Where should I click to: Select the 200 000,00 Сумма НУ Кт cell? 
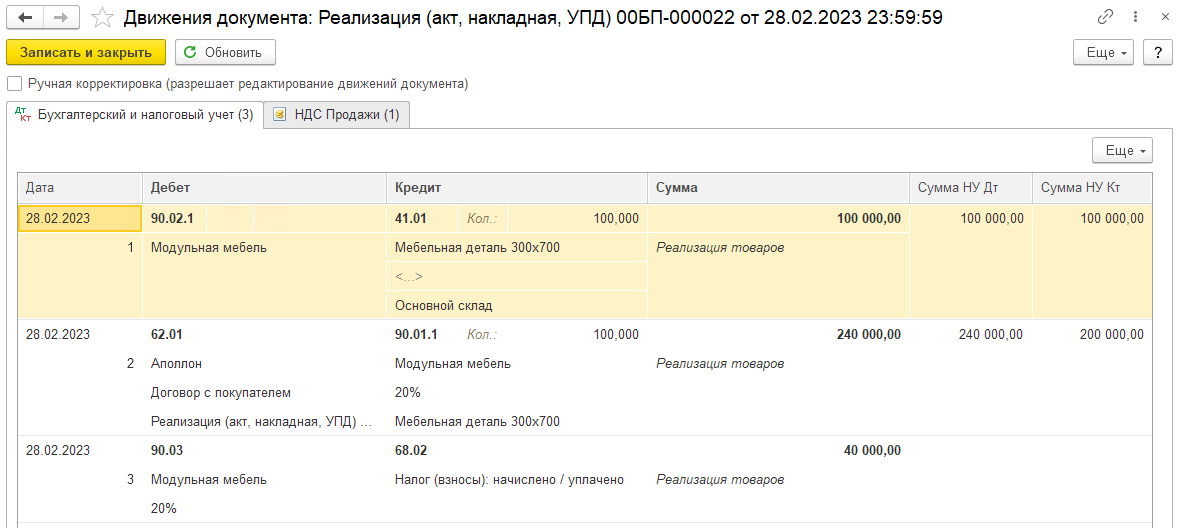click(x=1092, y=334)
